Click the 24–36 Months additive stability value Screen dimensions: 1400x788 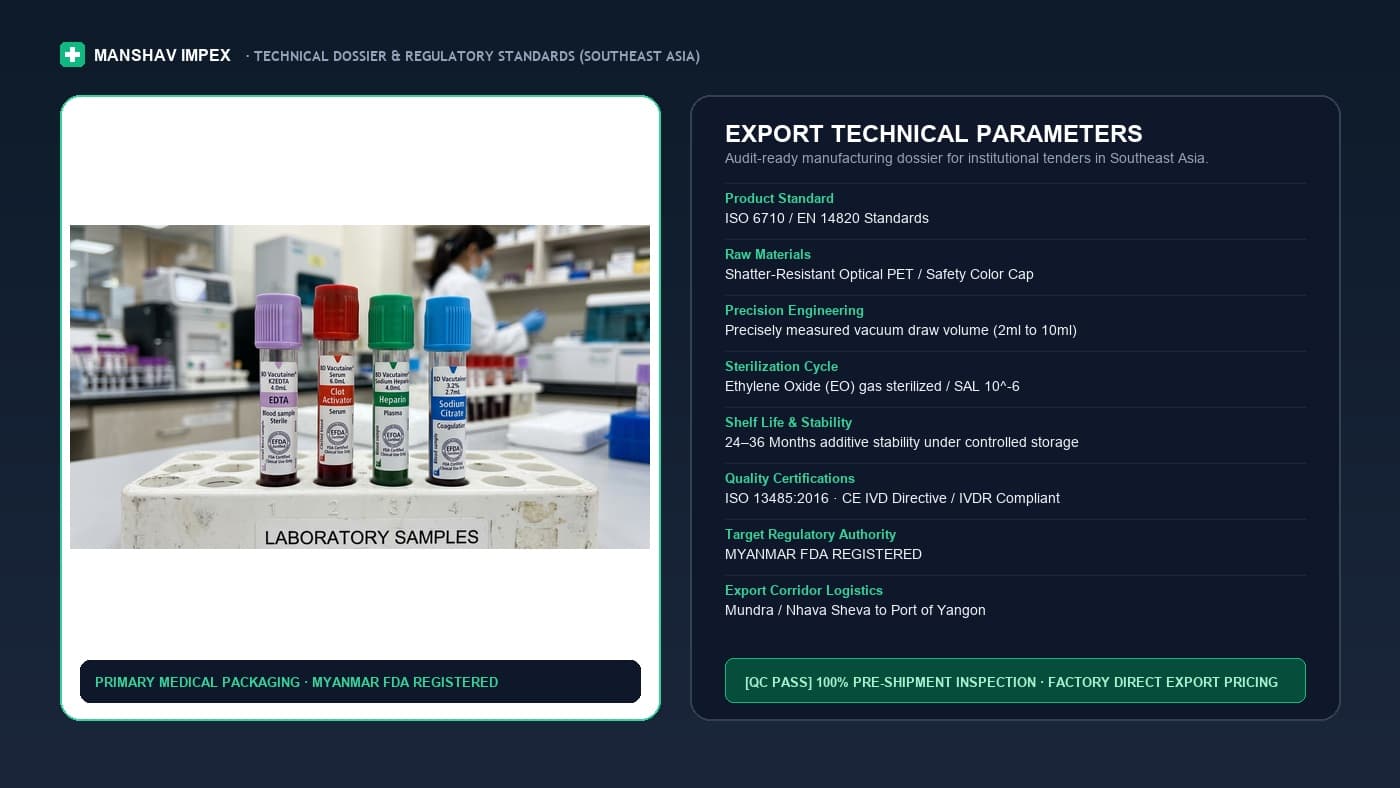coord(901,442)
